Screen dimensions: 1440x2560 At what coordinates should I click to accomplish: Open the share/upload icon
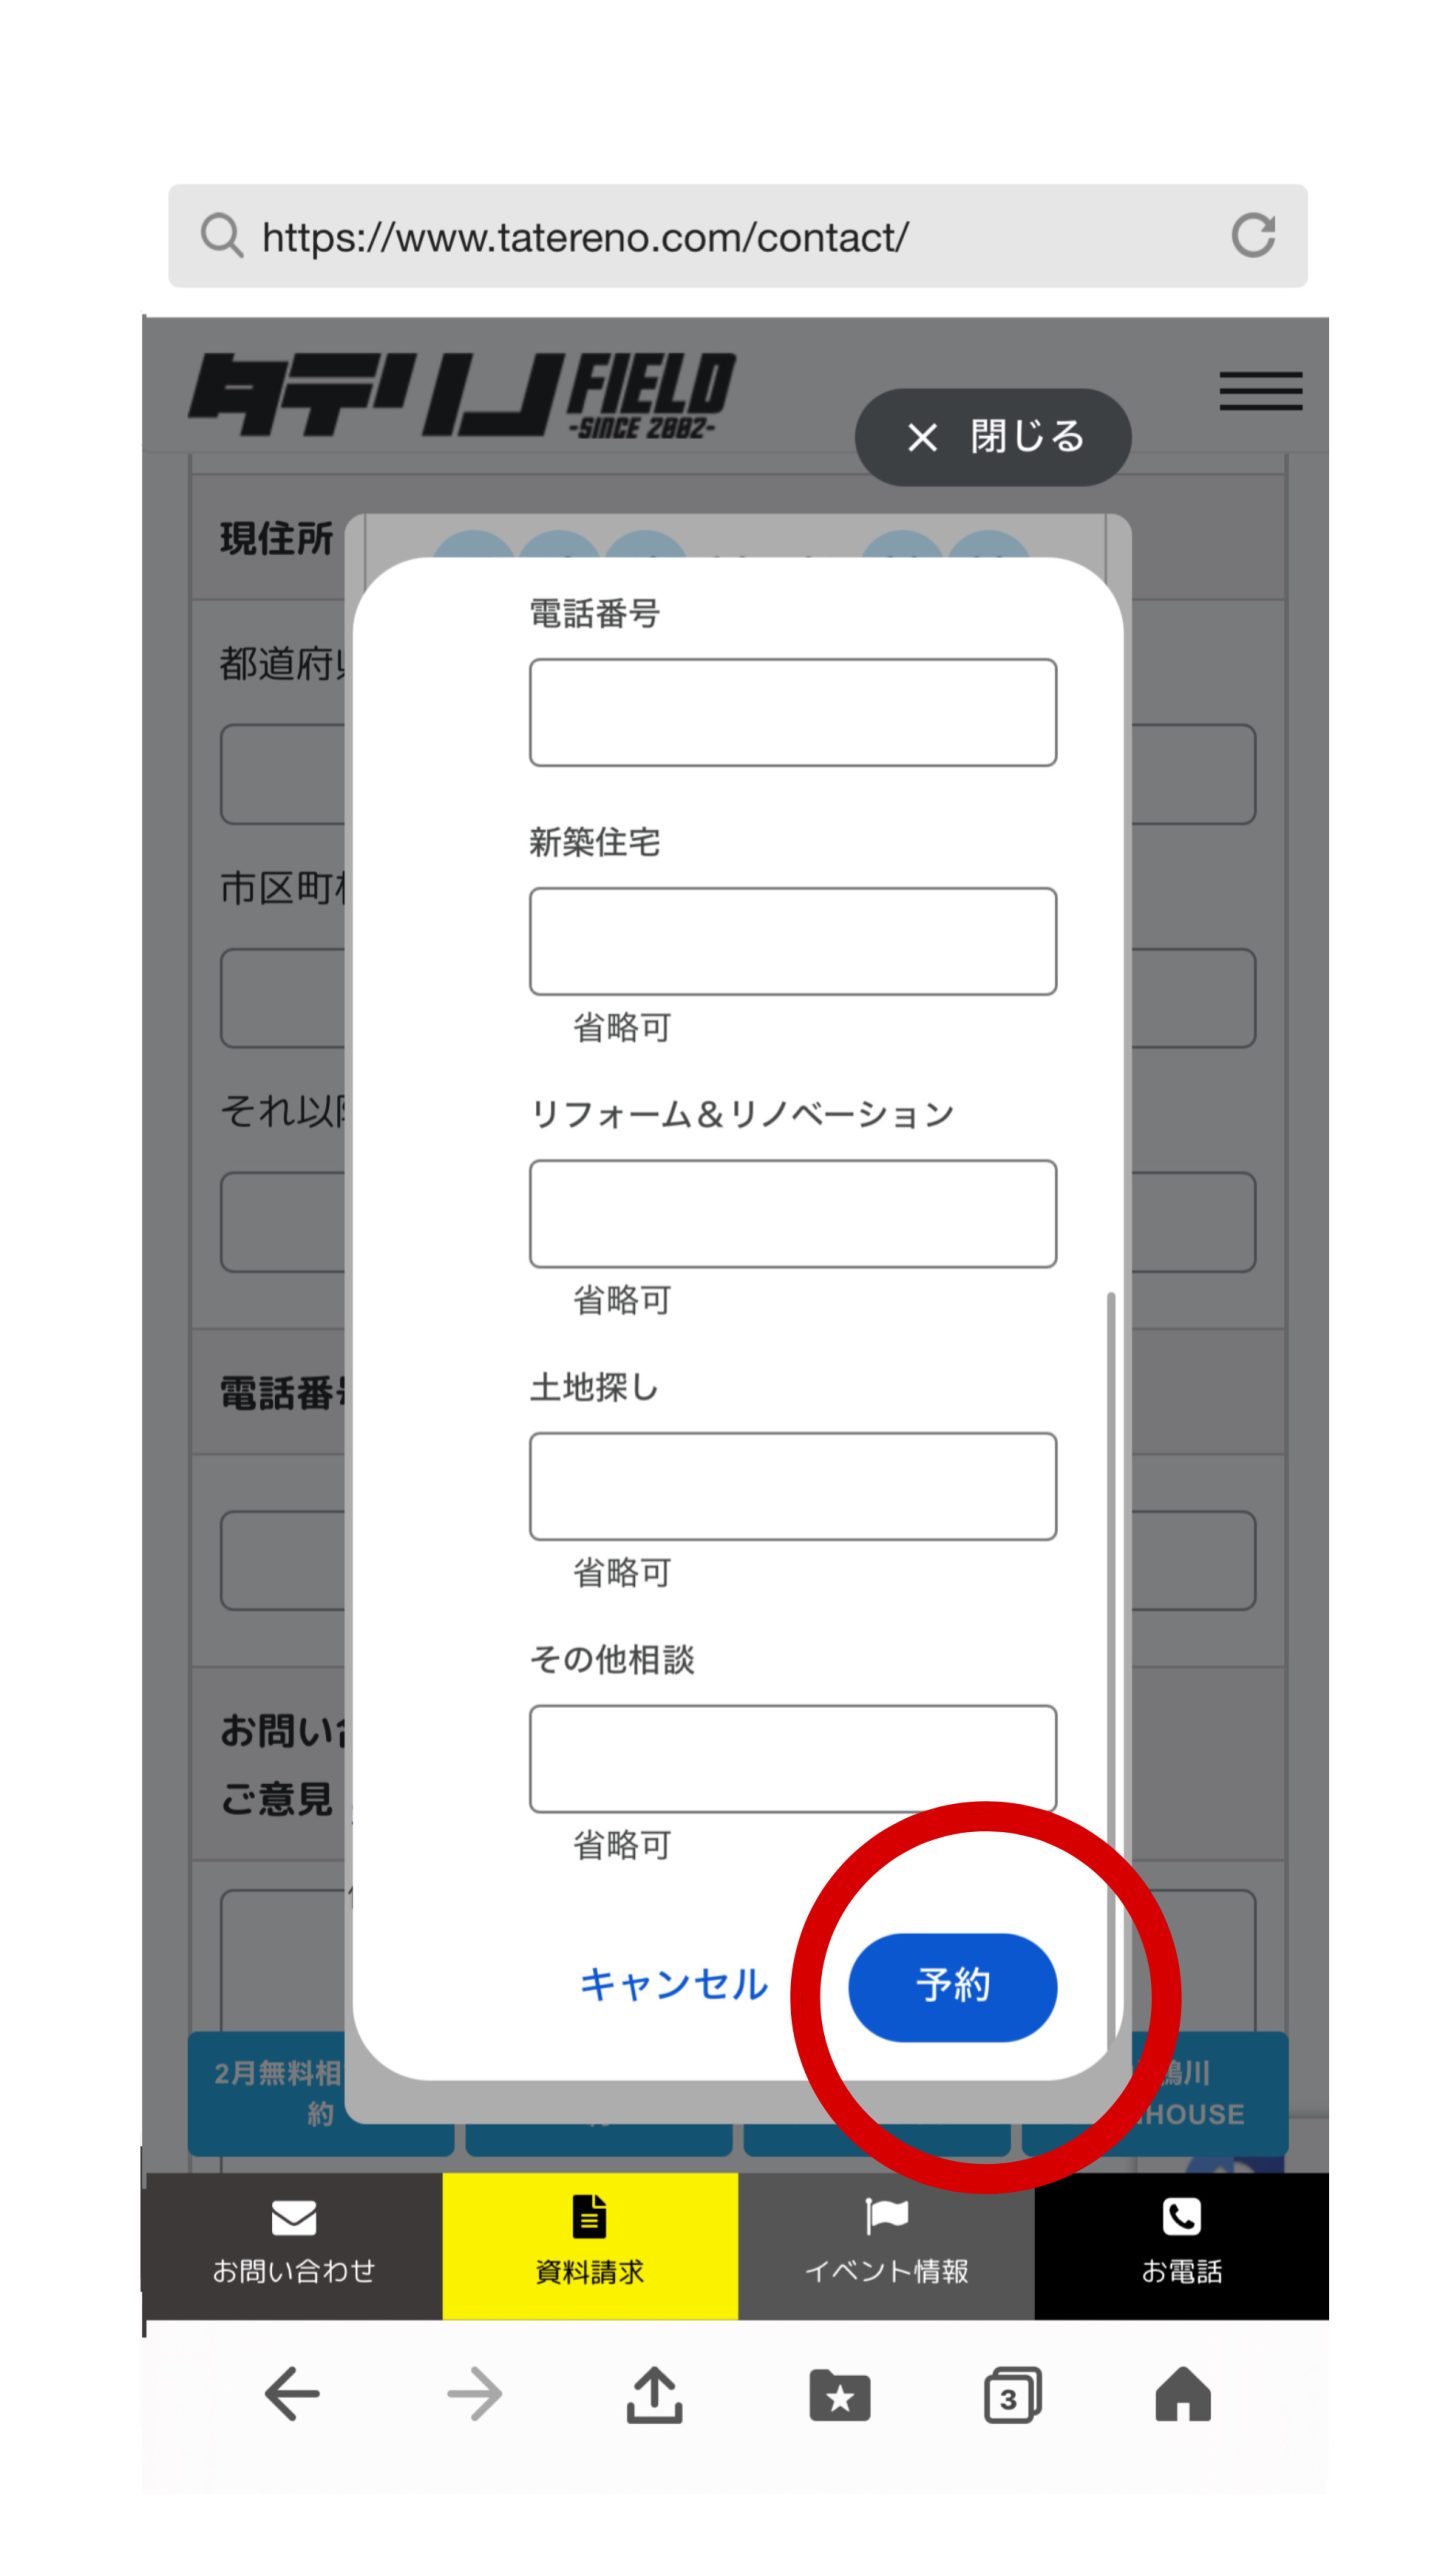tap(654, 2394)
